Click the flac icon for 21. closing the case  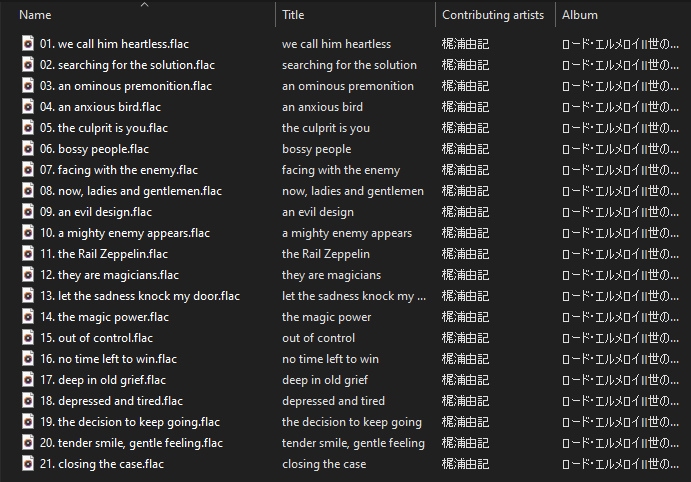coord(28,463)
